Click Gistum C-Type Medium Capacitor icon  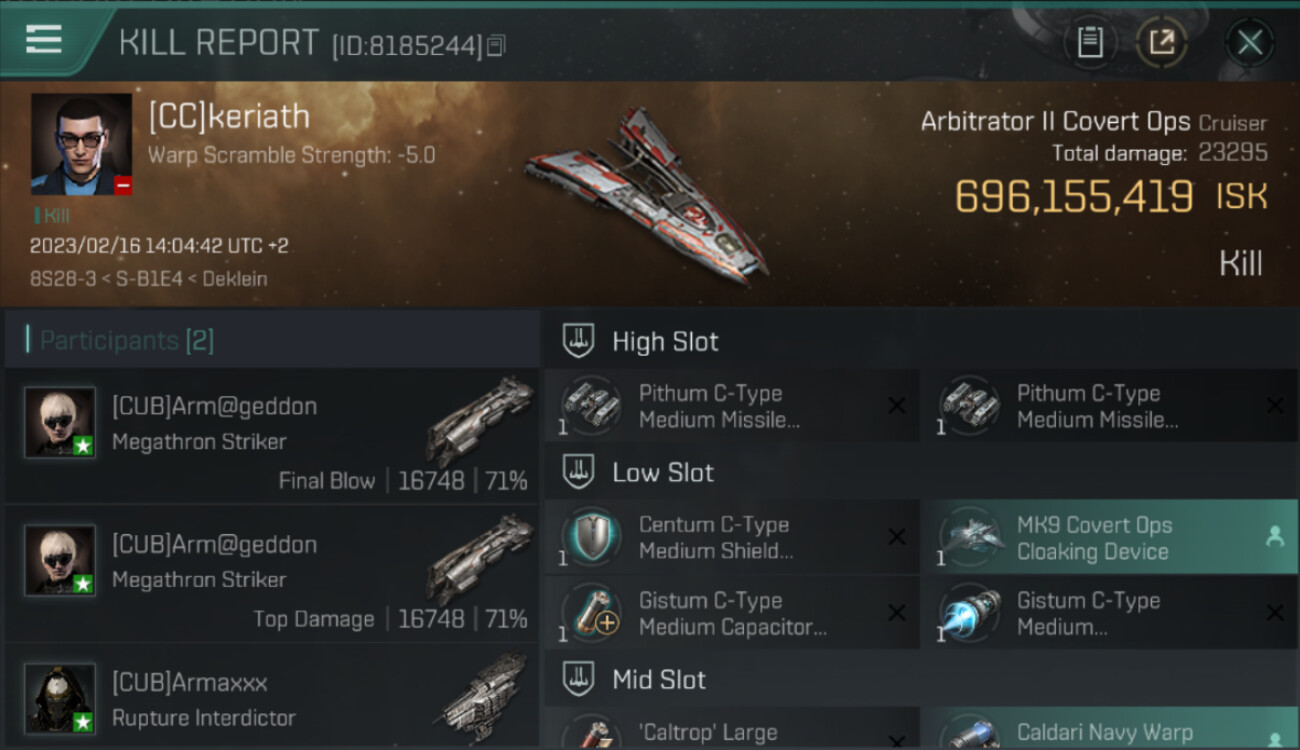(591, 613)
